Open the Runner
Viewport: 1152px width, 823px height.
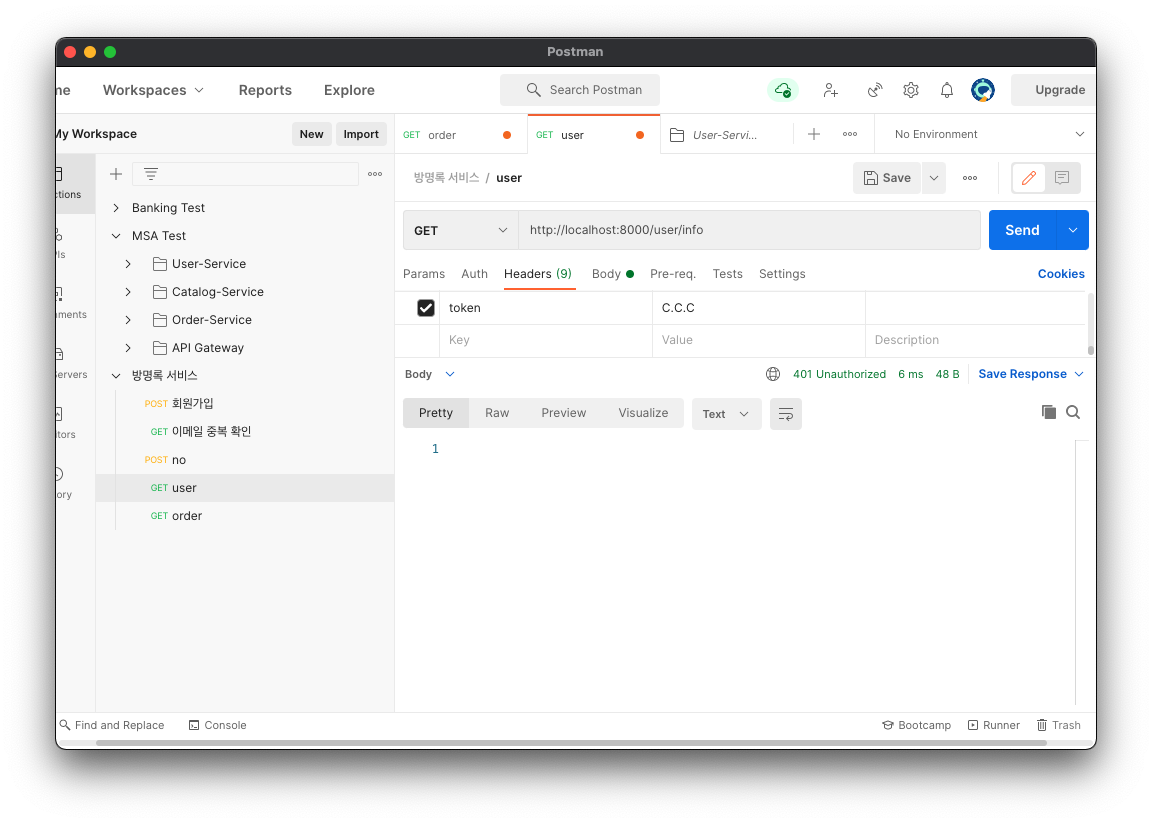(x=993, y=725)
